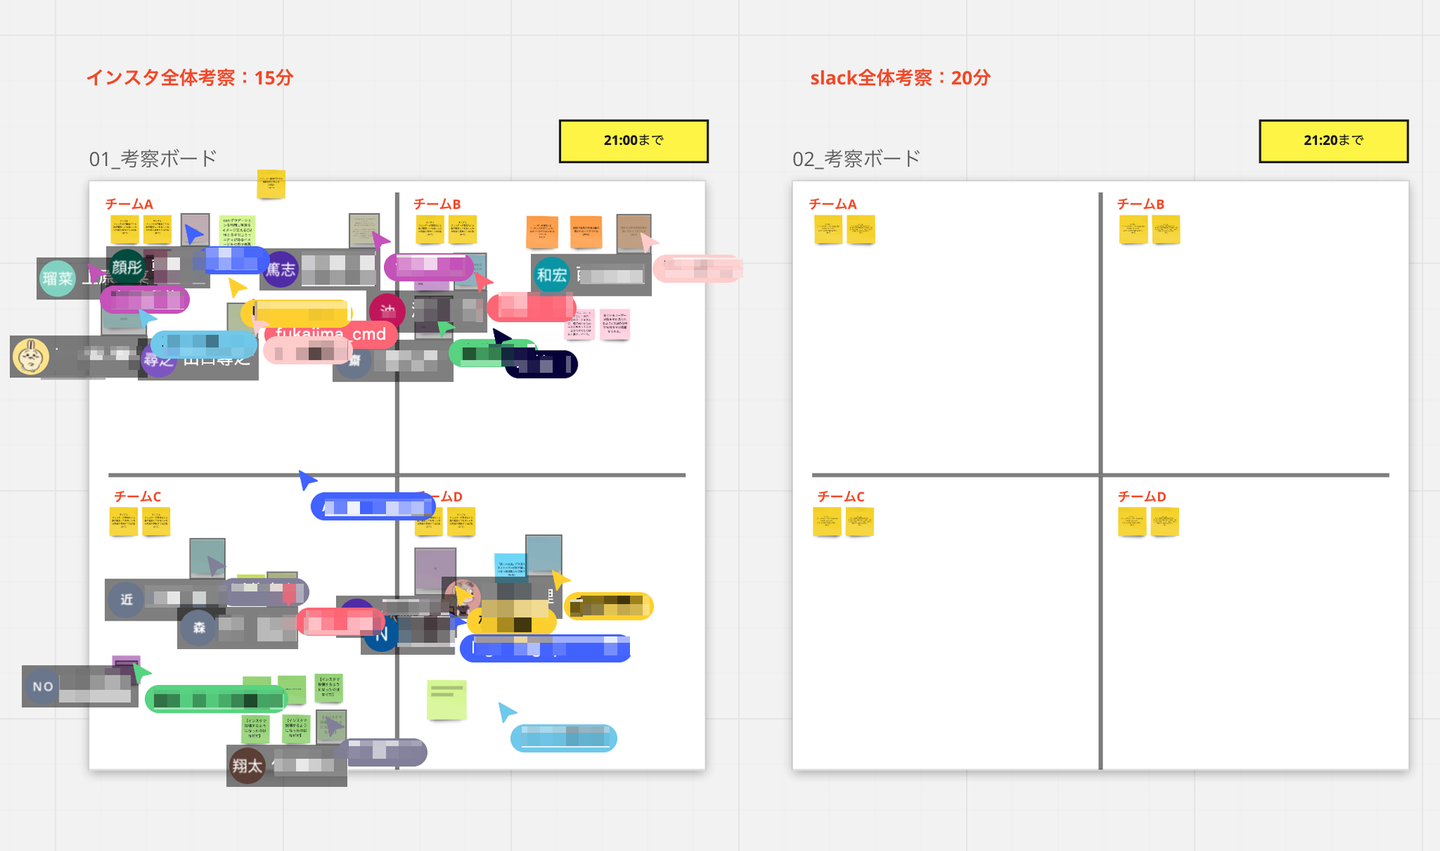Click the 翔太 brown avatar circle
The height and width of the screenshot is (851, 1440).
(247, 766)
